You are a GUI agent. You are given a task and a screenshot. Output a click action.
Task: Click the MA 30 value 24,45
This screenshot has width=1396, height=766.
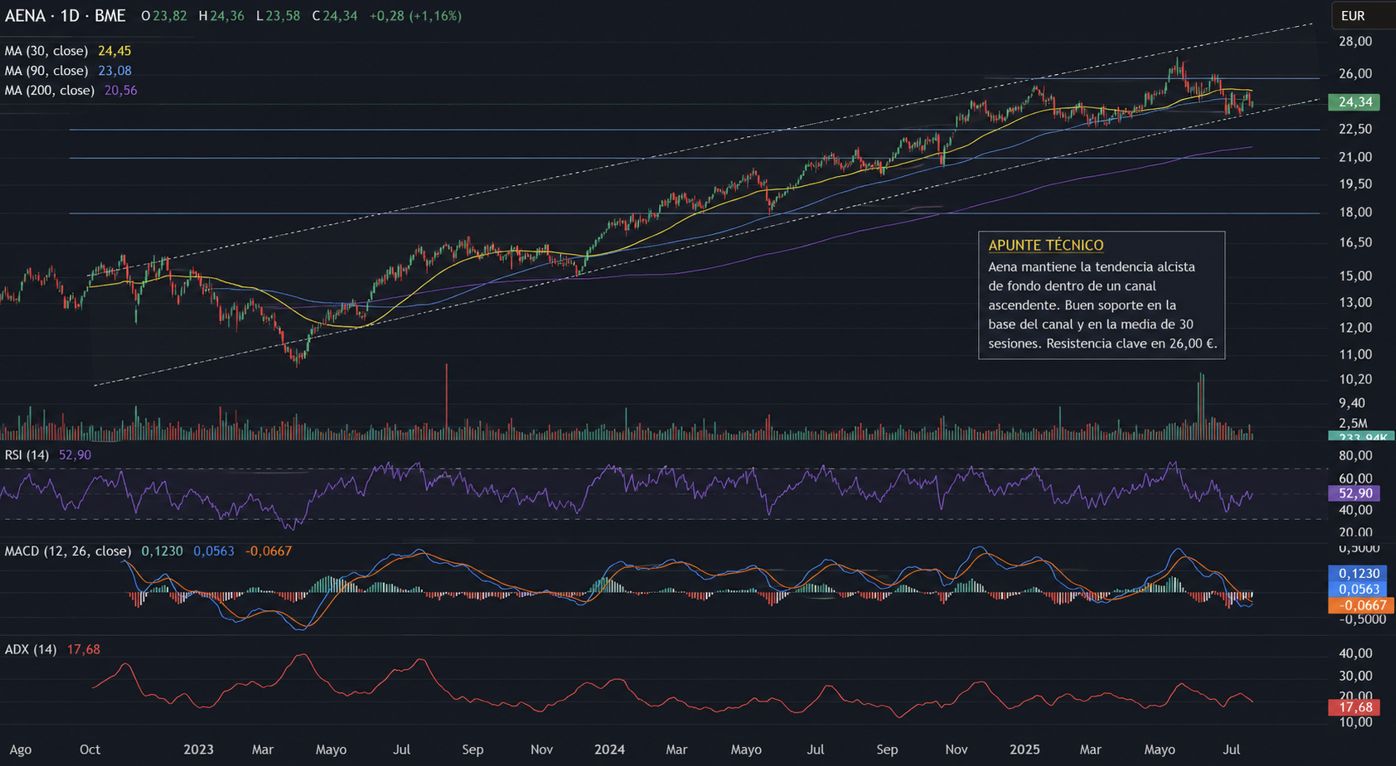tap(115, 51)
